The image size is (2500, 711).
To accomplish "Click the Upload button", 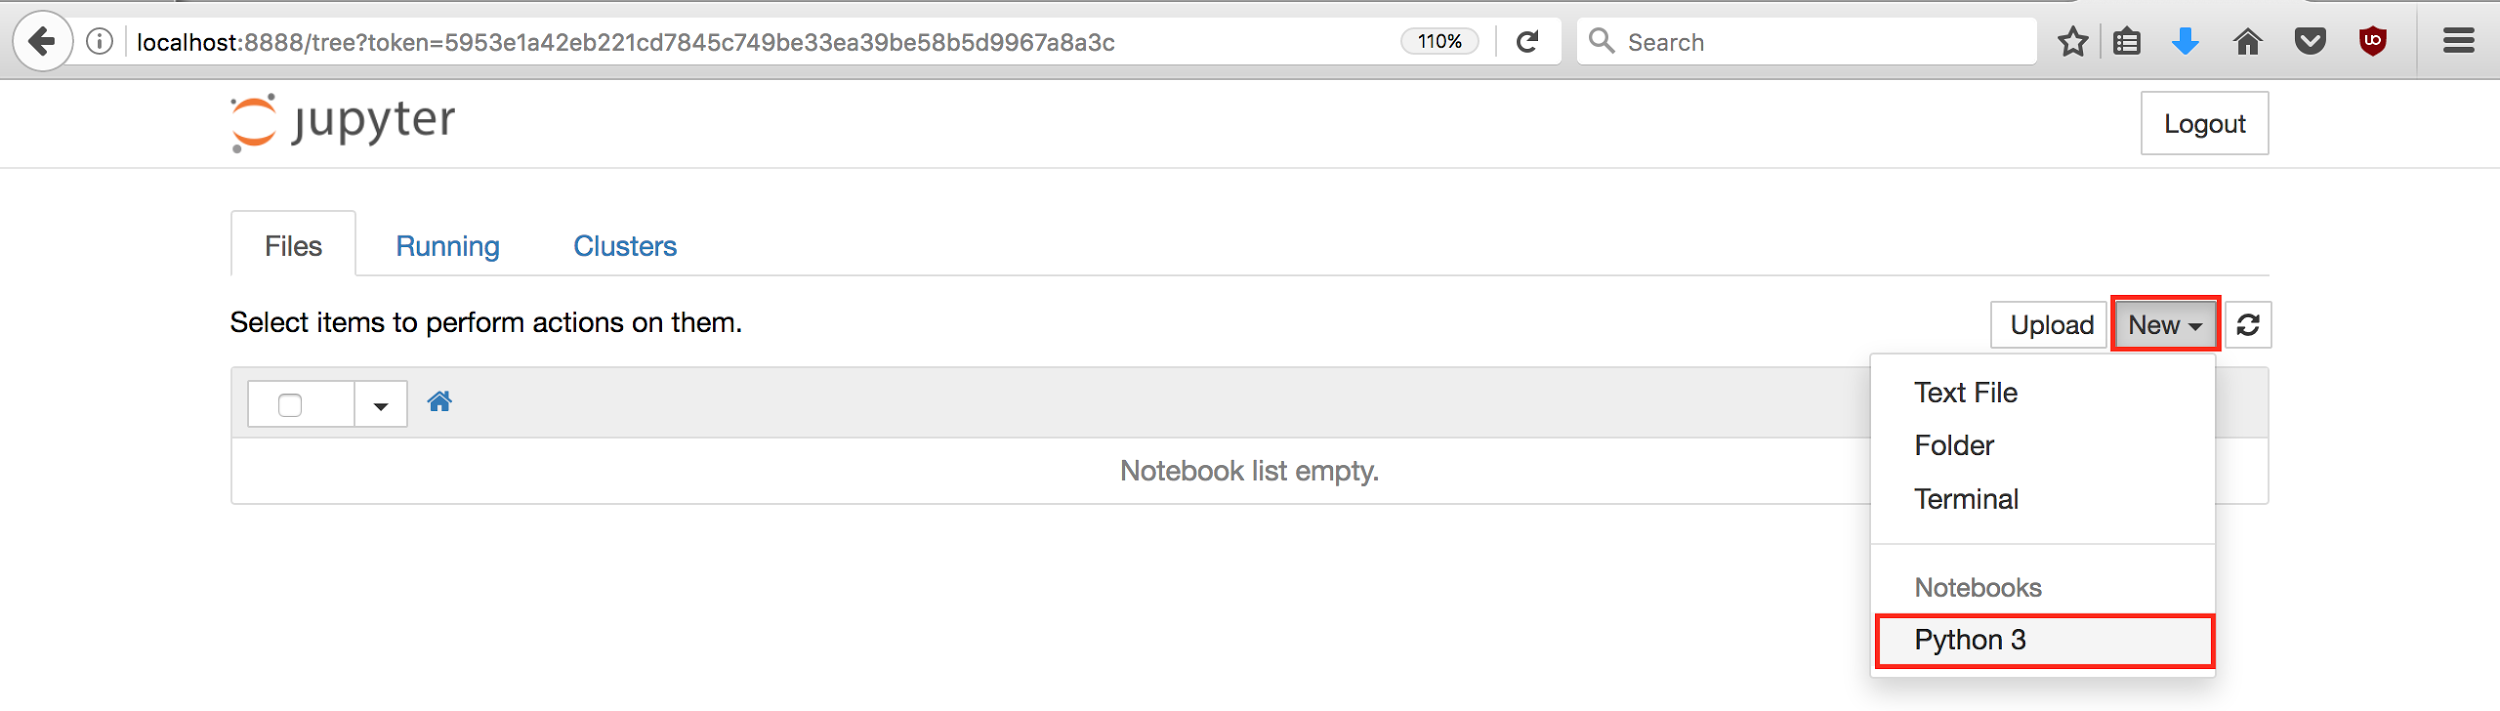I will coord(2048,324).
